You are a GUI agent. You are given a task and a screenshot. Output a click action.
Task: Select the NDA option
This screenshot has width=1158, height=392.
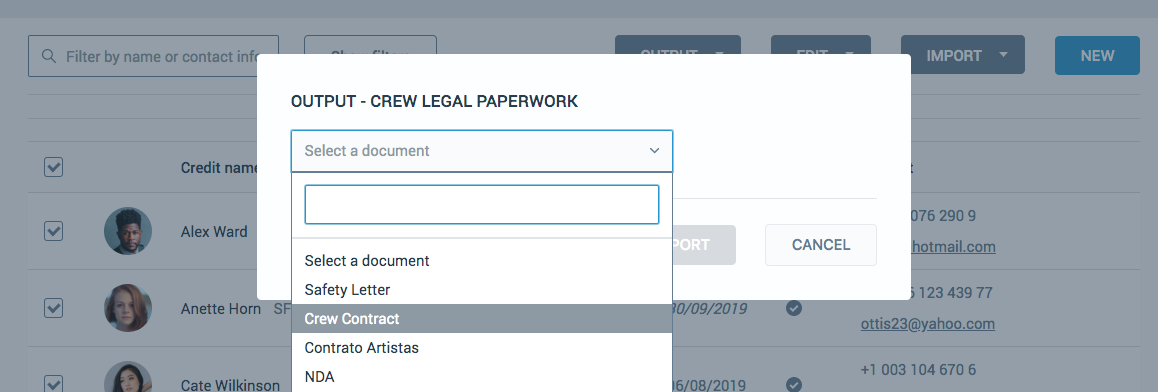click(x=482, y=376)
